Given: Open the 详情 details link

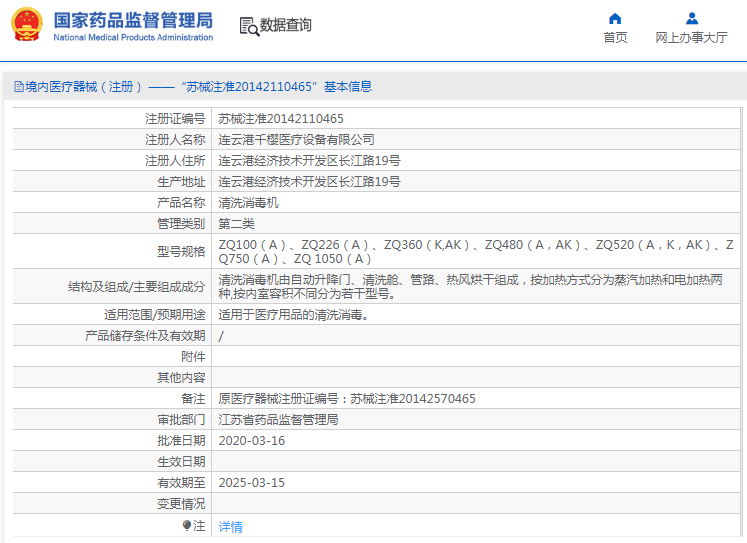Looking at the screenshot, I should (230, 526).
